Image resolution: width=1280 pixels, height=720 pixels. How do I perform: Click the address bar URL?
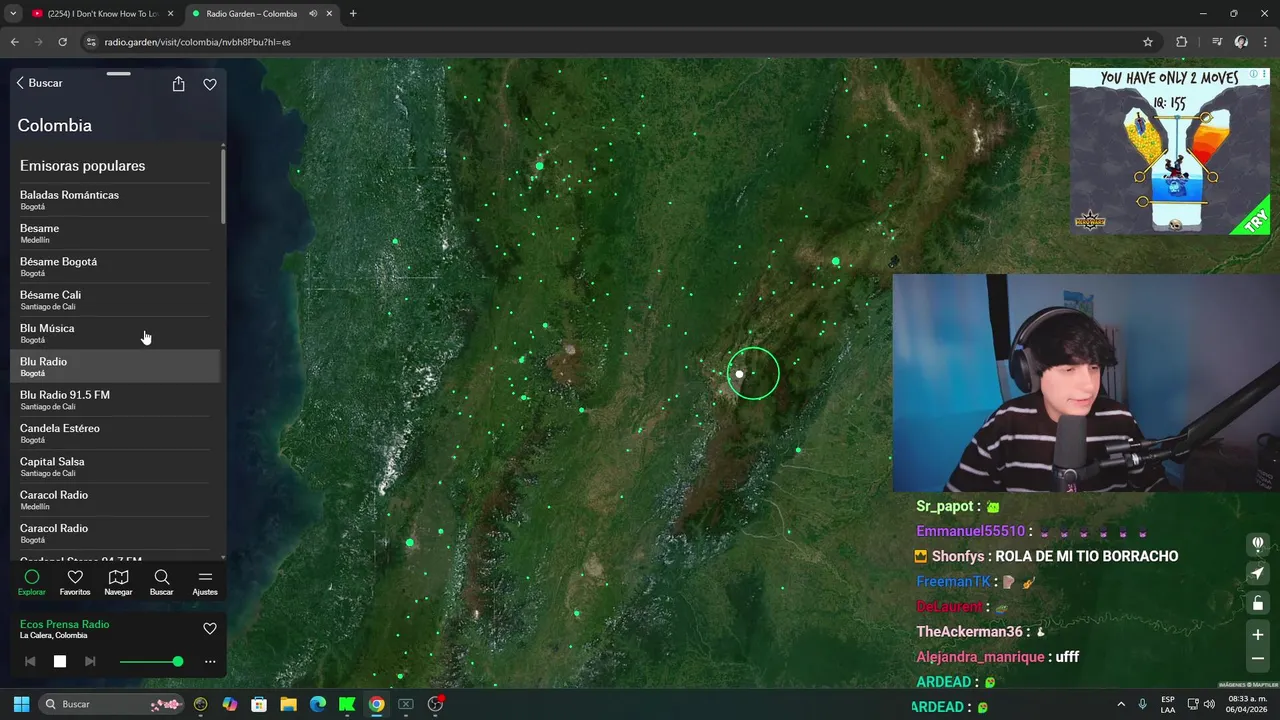tap(198, 42)
